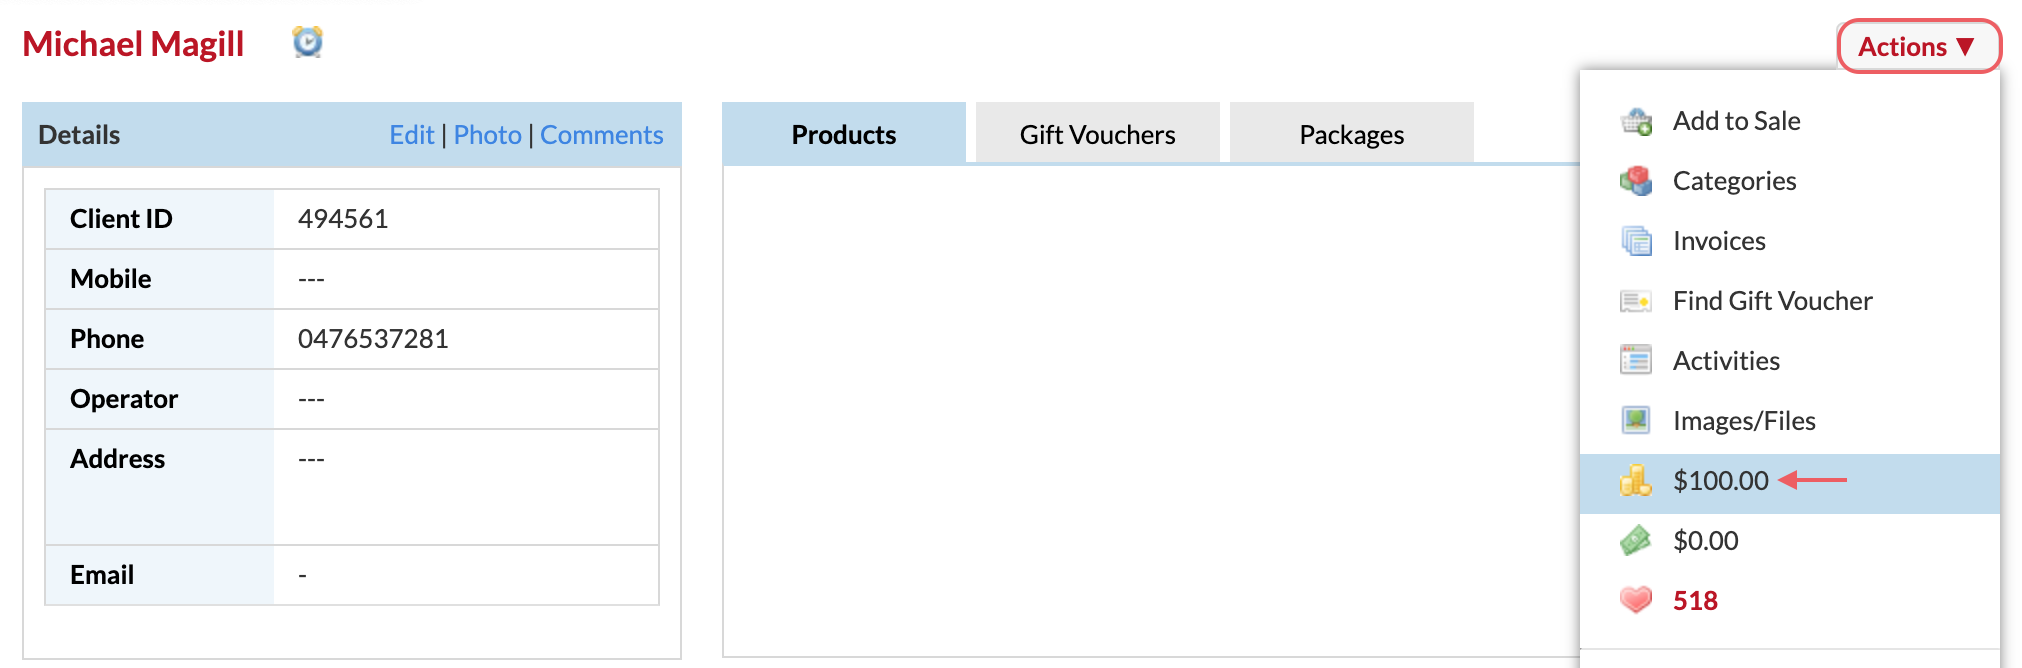Select the Products tab
2022x668 pixels.
(843, 134)
